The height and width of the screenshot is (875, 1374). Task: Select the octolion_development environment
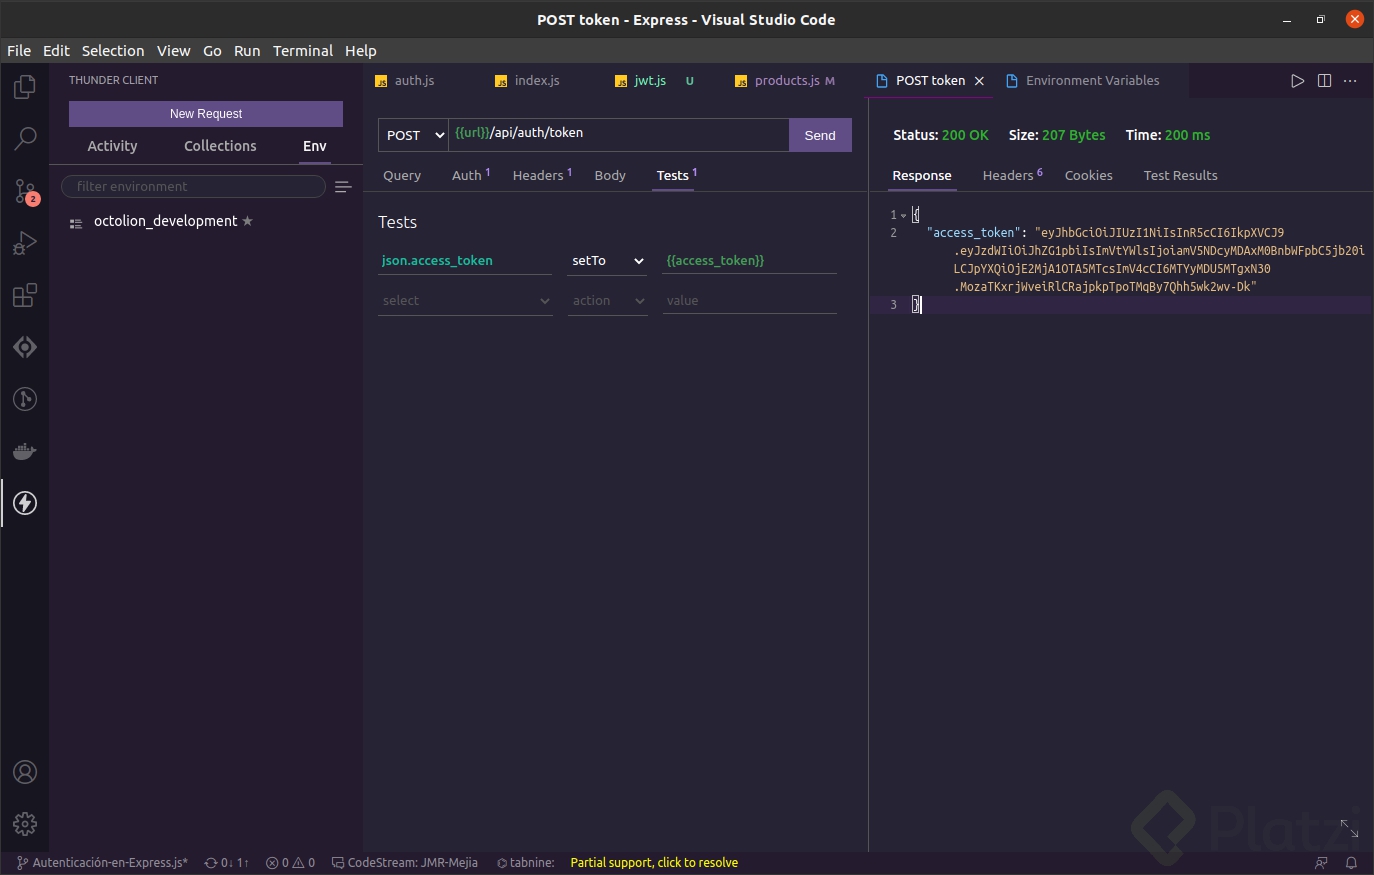[165, 221]
